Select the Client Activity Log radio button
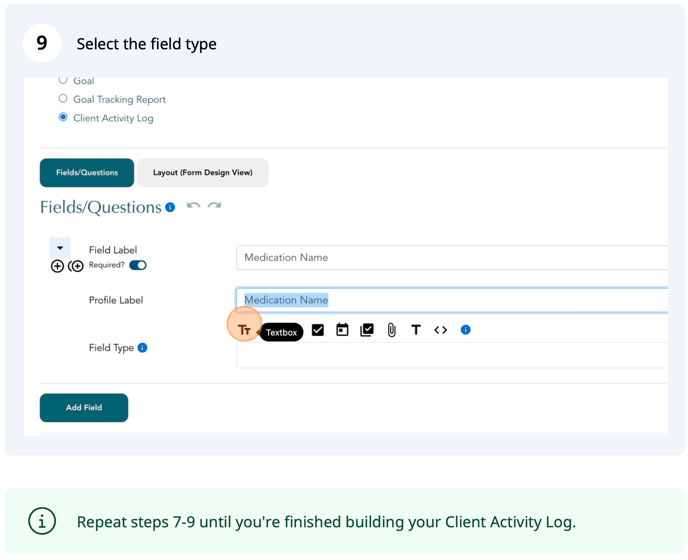Image resolution: width=688 pixels, height=560 pixels. pyautogui.click(x=63, y=117)
